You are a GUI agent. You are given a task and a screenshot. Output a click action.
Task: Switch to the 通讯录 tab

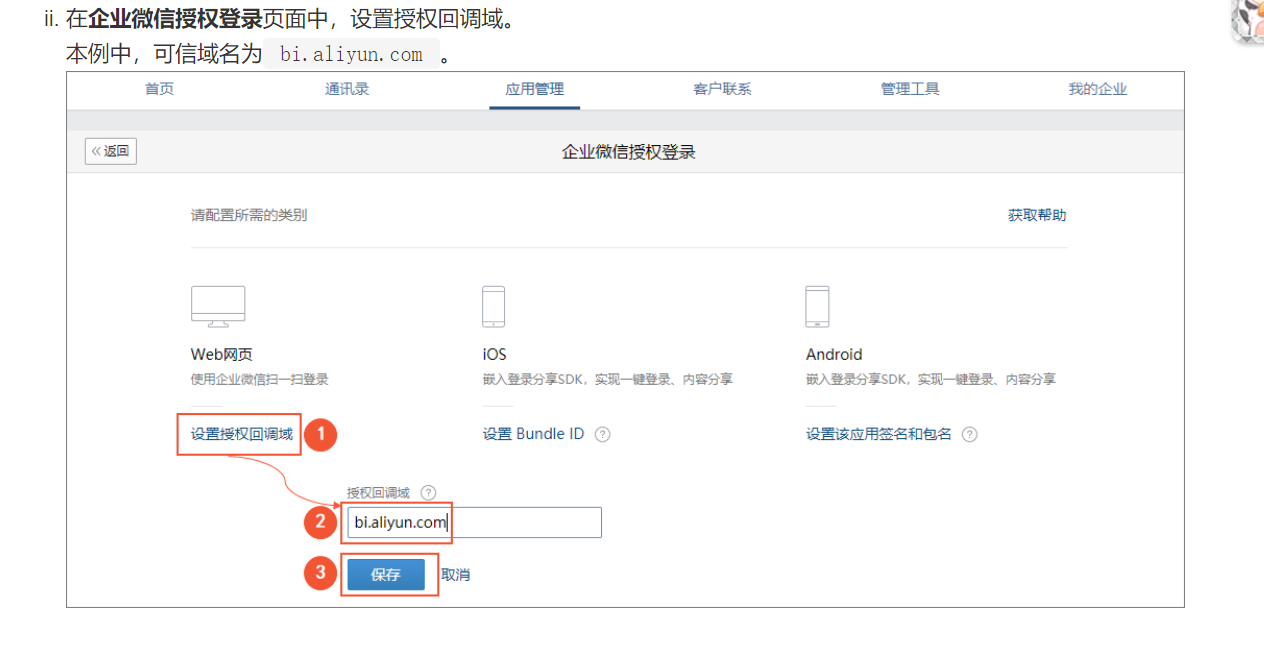(x=347, y=89)
